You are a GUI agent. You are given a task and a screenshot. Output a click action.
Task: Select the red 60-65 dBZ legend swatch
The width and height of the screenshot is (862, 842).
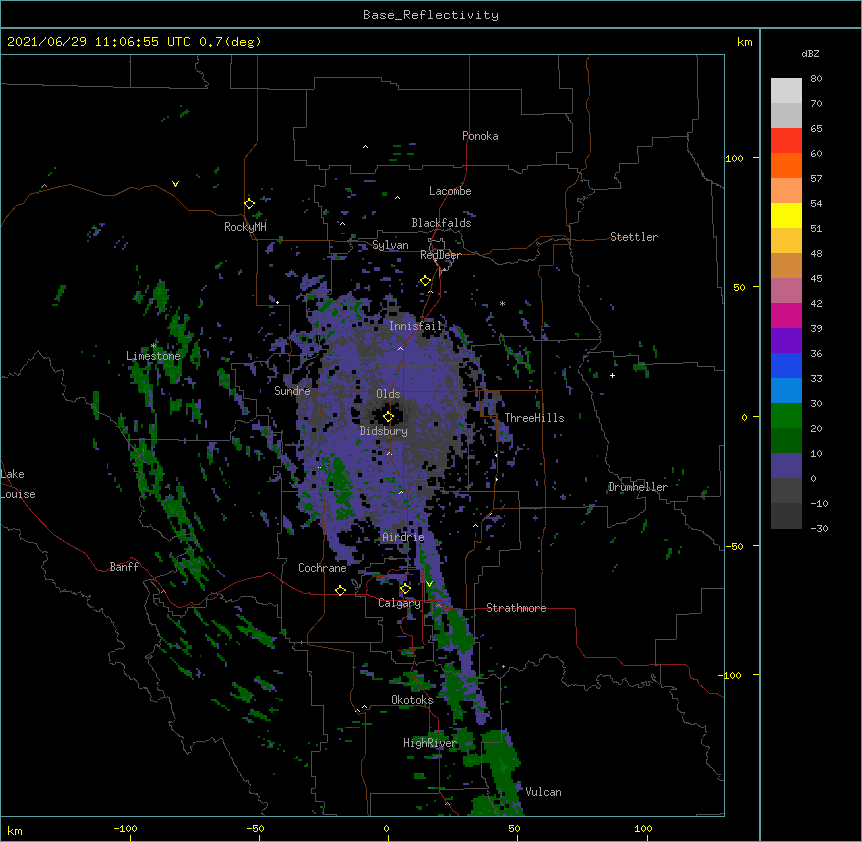786,140
